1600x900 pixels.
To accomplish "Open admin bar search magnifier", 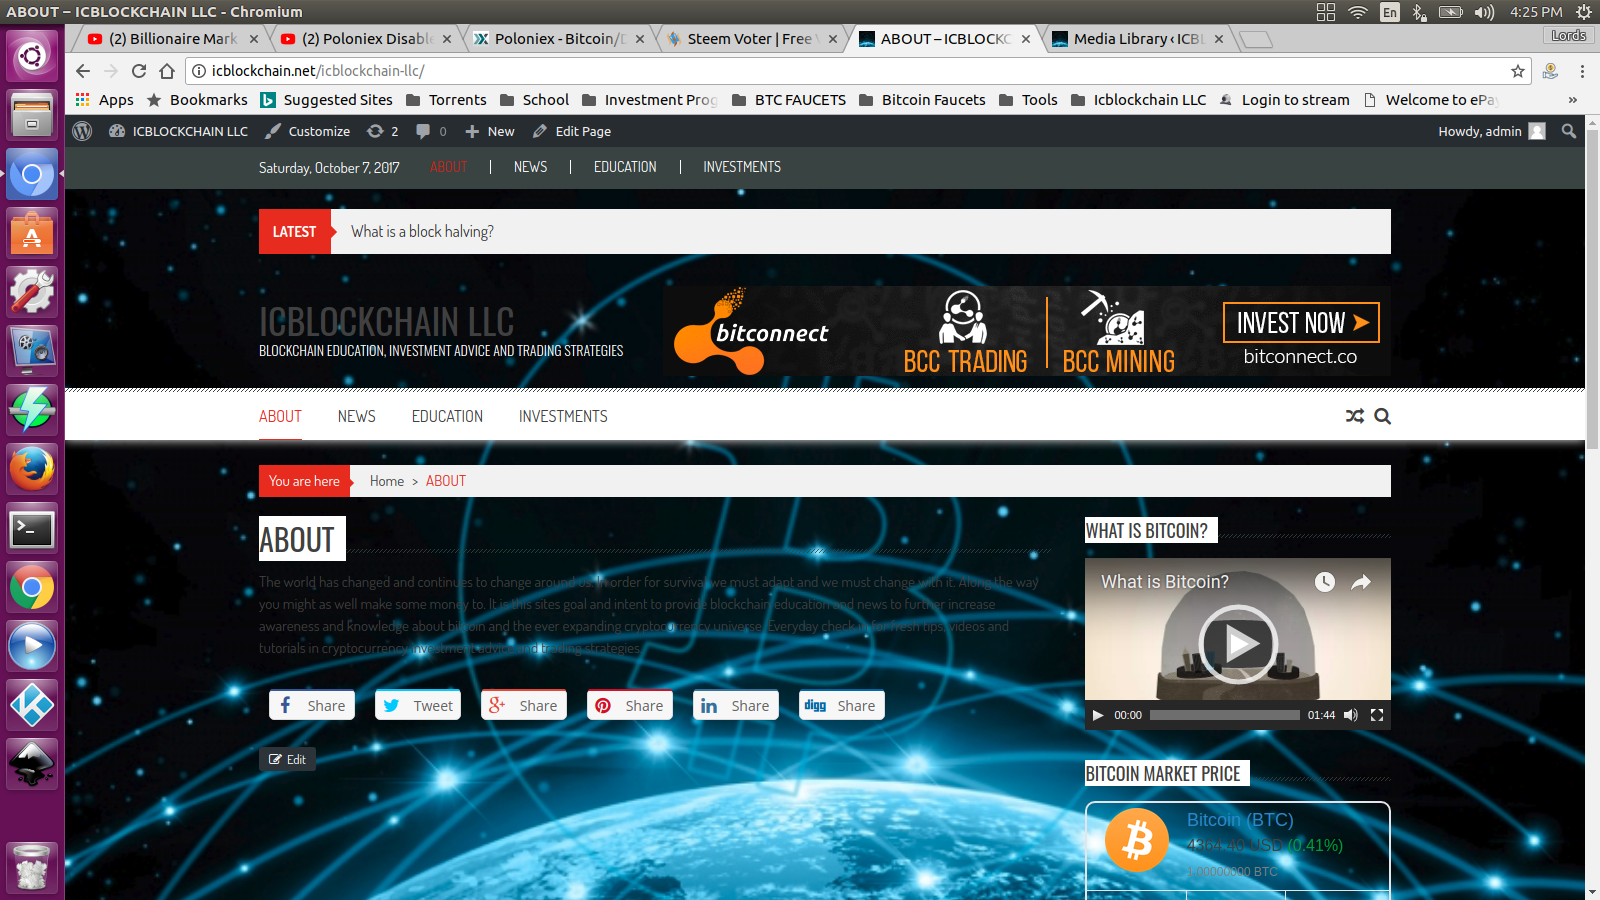I will point(1569,131).
